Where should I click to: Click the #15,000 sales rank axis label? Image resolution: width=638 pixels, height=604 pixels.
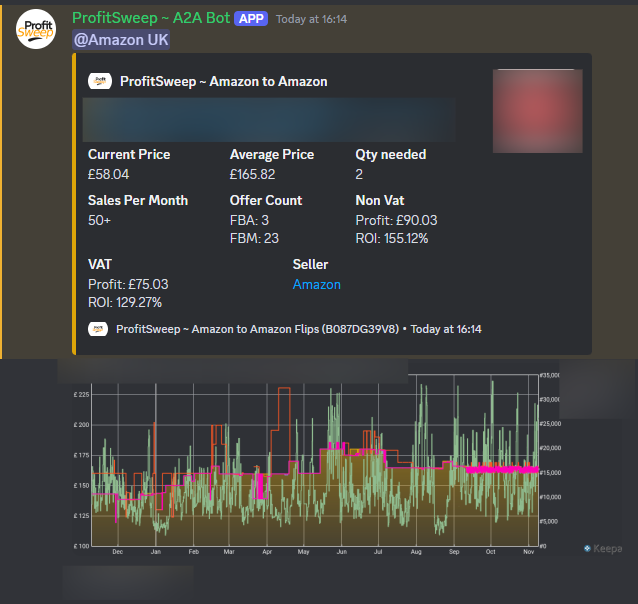point(550,473)
